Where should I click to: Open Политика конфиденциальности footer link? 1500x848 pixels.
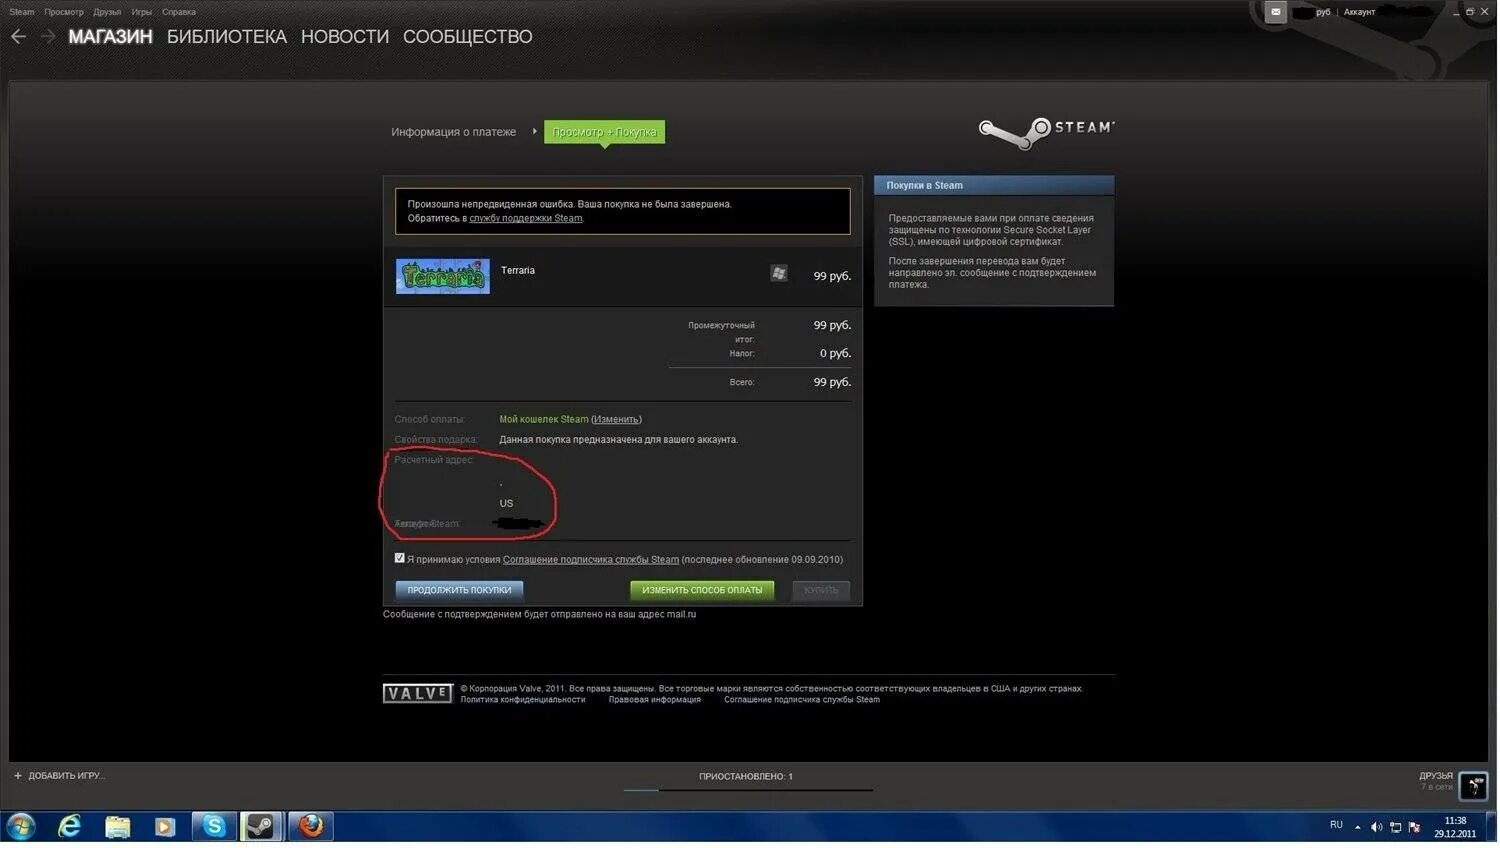coord(523,700)
